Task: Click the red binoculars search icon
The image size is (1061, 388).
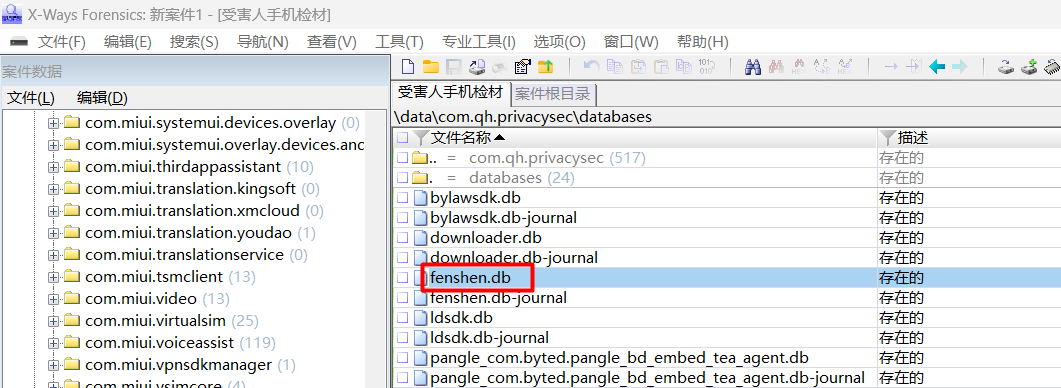Action: point(776,66)
